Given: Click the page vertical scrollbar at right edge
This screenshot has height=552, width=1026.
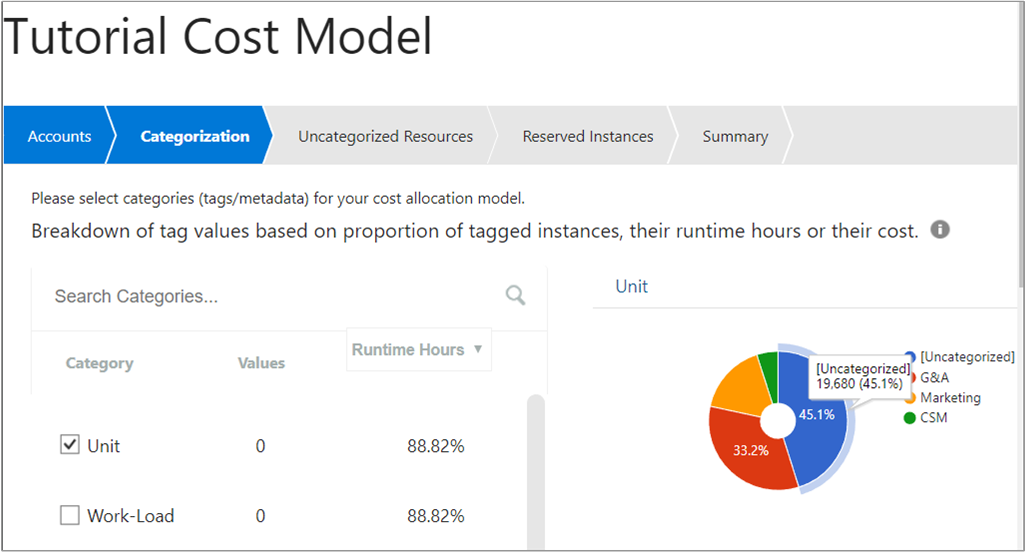Looking at the screenshot, I should 1021,144.
